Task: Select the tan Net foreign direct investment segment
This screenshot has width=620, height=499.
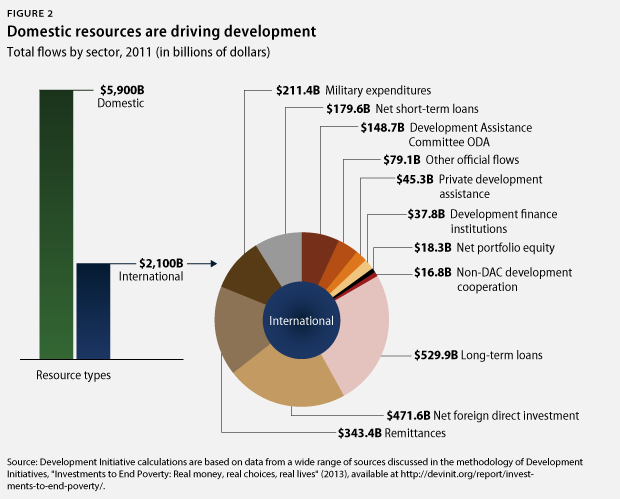Action: 288,382
